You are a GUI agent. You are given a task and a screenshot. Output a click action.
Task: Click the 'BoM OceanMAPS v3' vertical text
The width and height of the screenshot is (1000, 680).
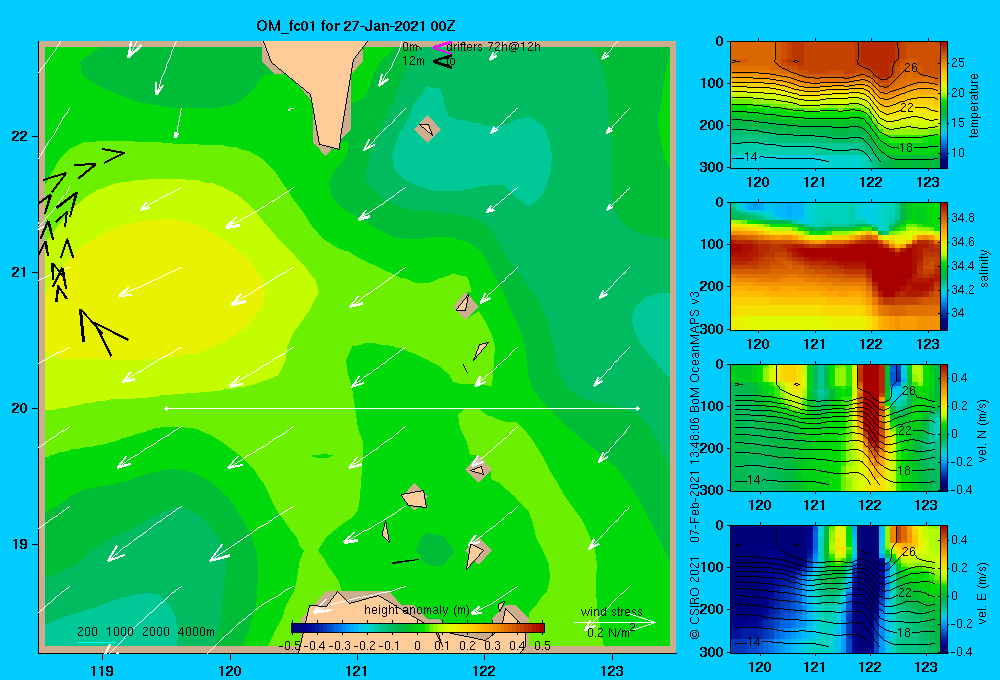point(695,349)
